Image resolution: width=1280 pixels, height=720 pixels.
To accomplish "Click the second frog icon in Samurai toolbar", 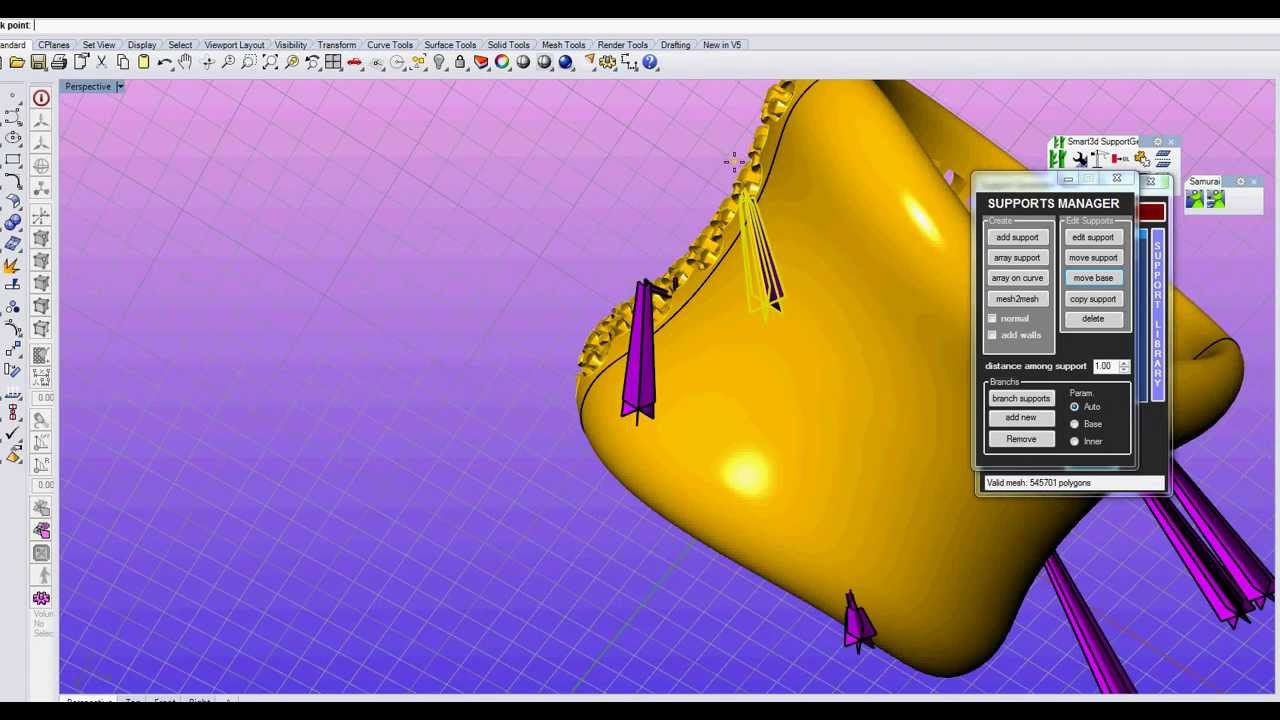I will click(x=1216, y=199).
